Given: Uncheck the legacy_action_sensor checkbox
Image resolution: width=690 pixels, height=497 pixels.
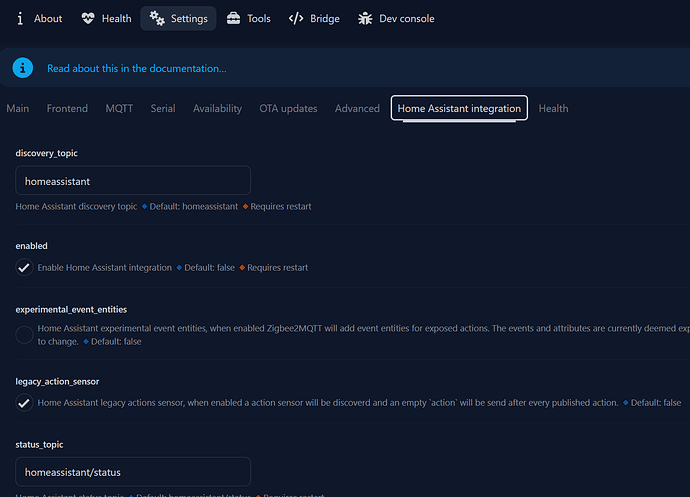Looking at the screenshot, I should click(x=24, y=402).
